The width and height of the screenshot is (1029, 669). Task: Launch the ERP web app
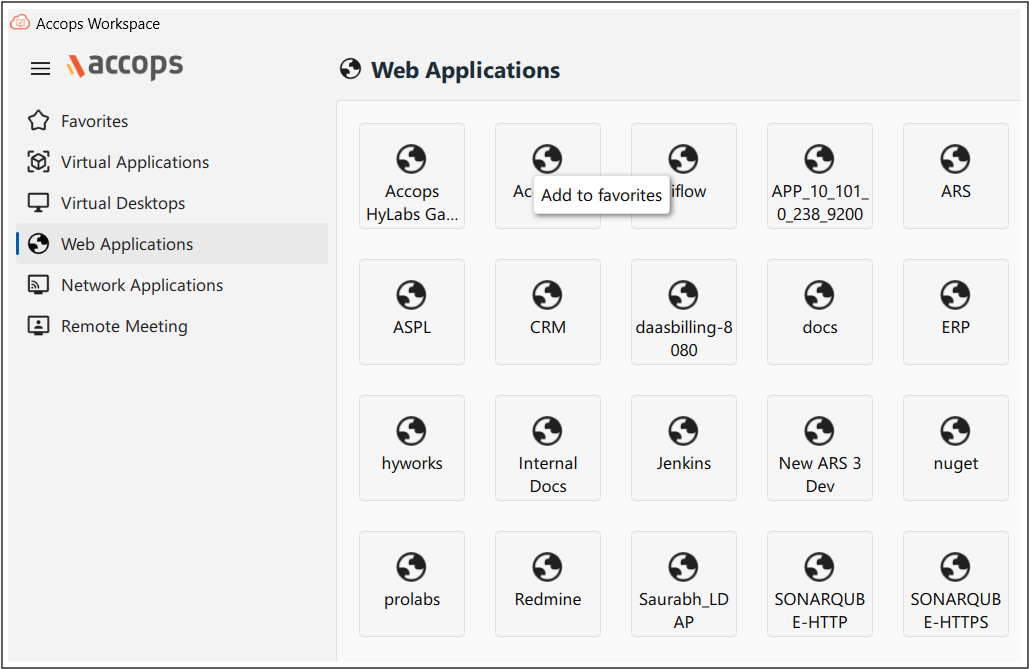click(956, 312)
